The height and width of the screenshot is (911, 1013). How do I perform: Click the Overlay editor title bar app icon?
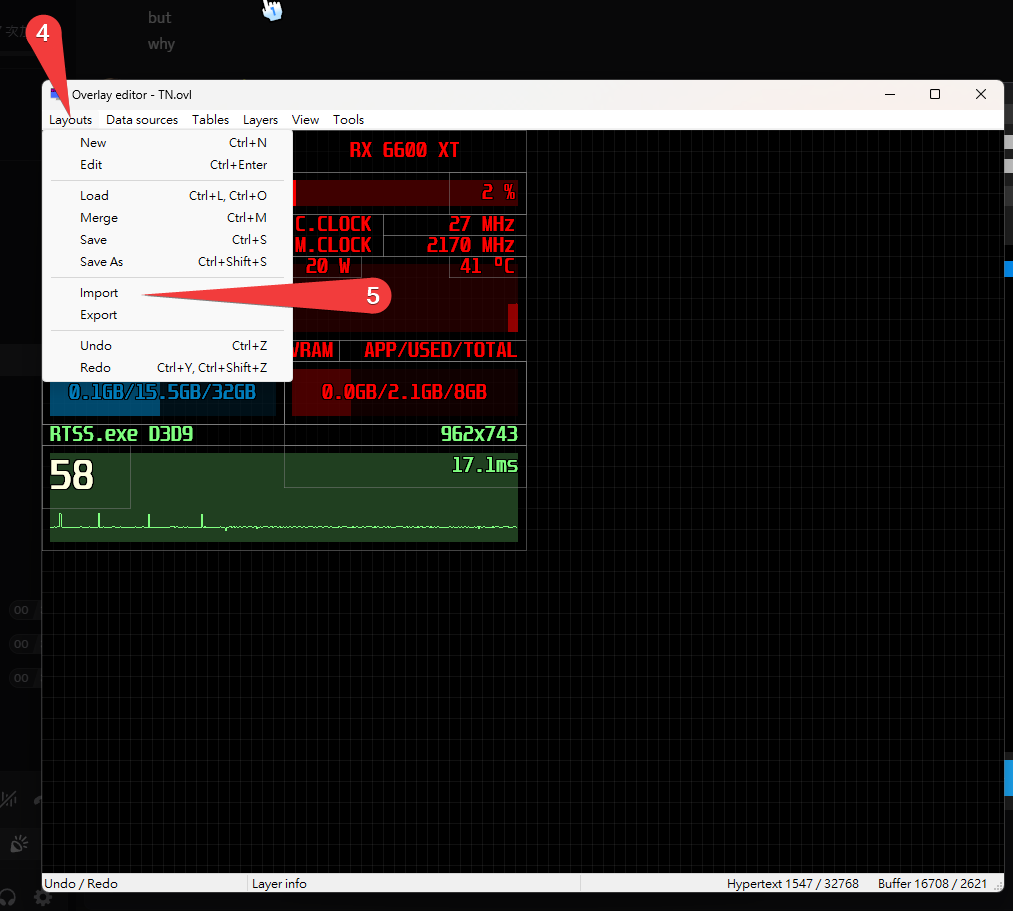click(58, 94)
